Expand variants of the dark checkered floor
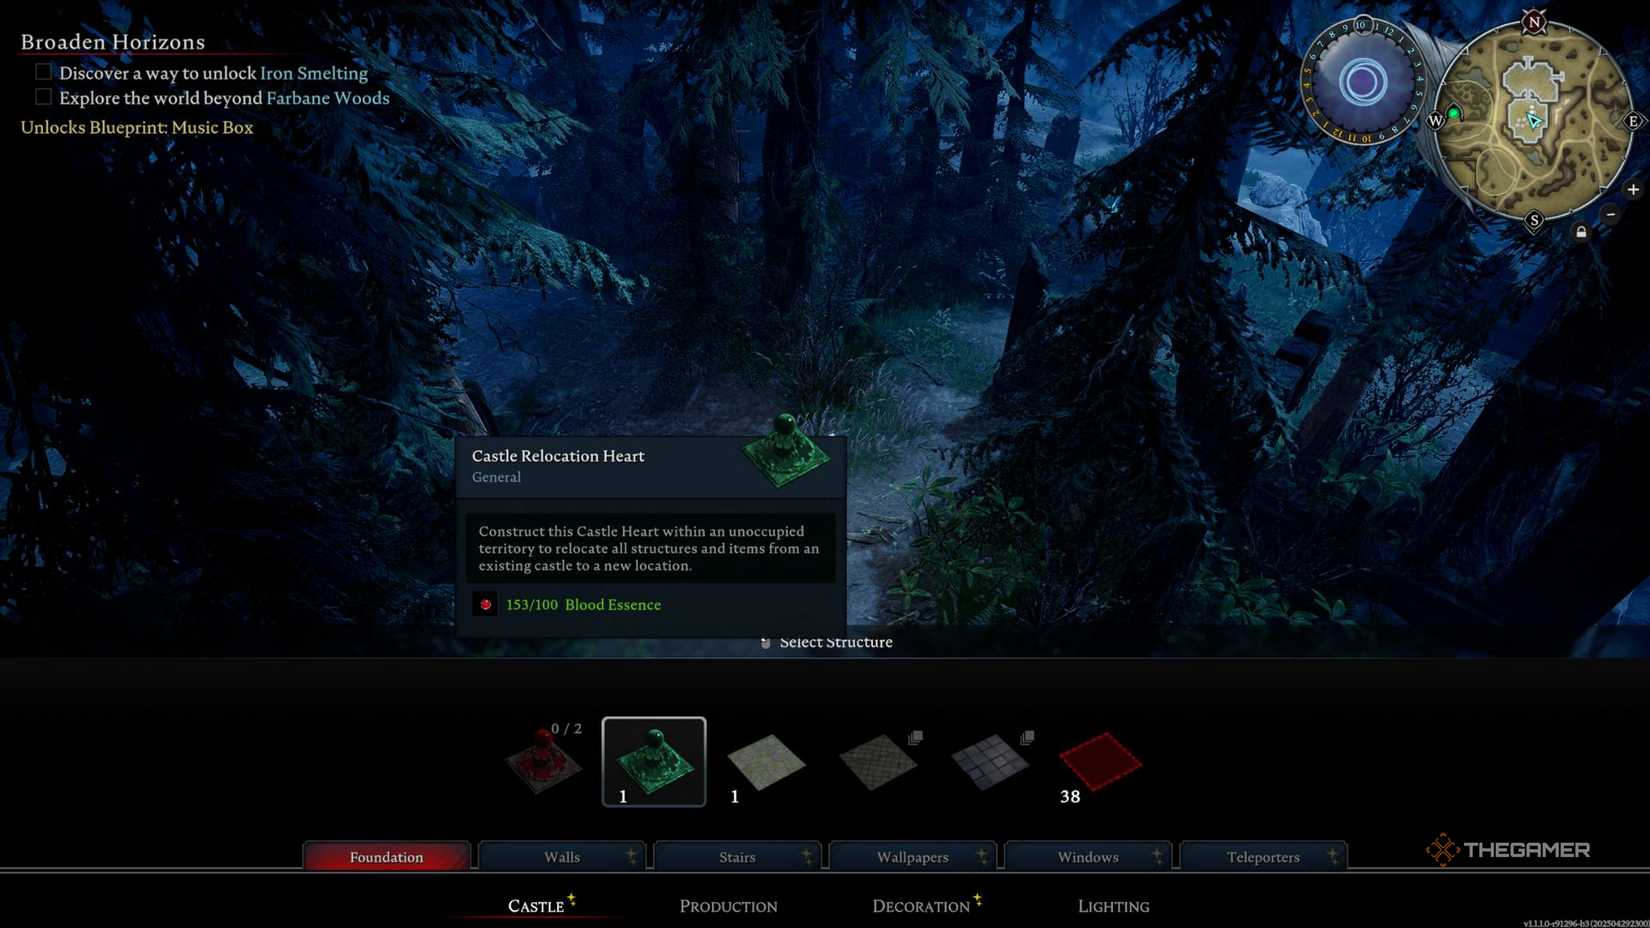Image resolution: width=1650 pixels, height=928 pixels. pos(915,737)
